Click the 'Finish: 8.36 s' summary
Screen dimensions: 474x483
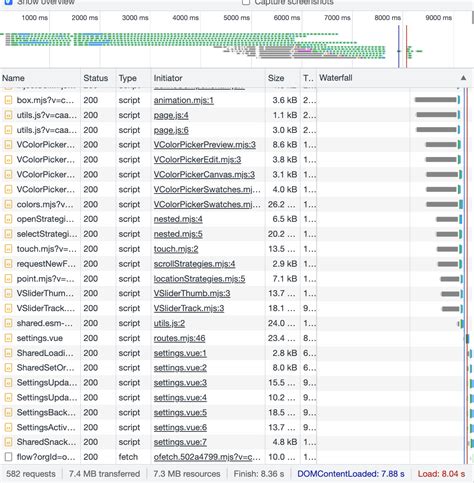coord(259,474)
